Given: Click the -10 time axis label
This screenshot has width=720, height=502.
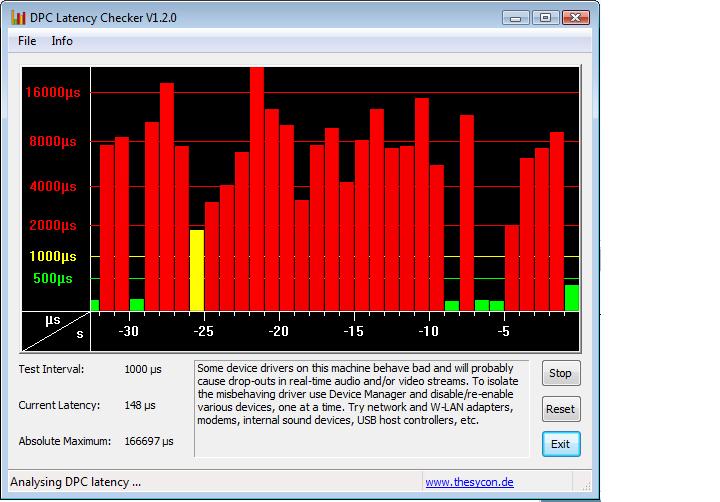Looking at the screenshot, I should tap(428, 331).
